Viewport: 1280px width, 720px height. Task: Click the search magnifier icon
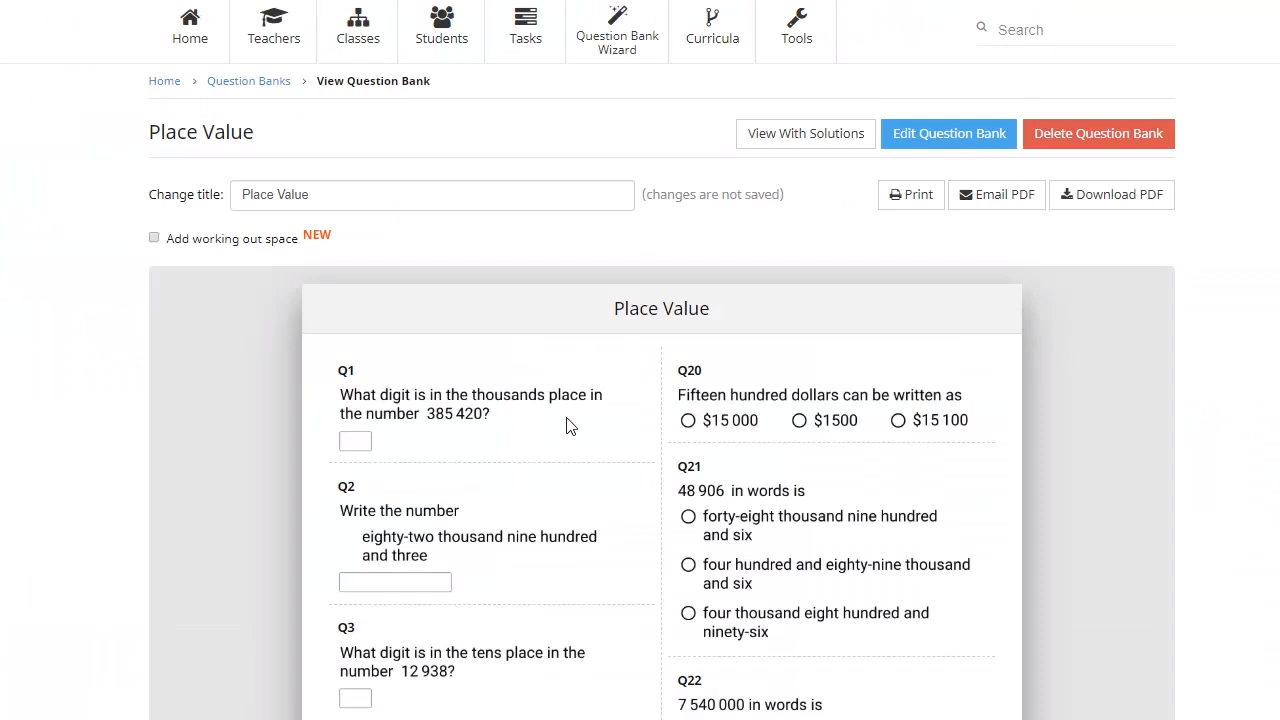(x=981, y=27)
